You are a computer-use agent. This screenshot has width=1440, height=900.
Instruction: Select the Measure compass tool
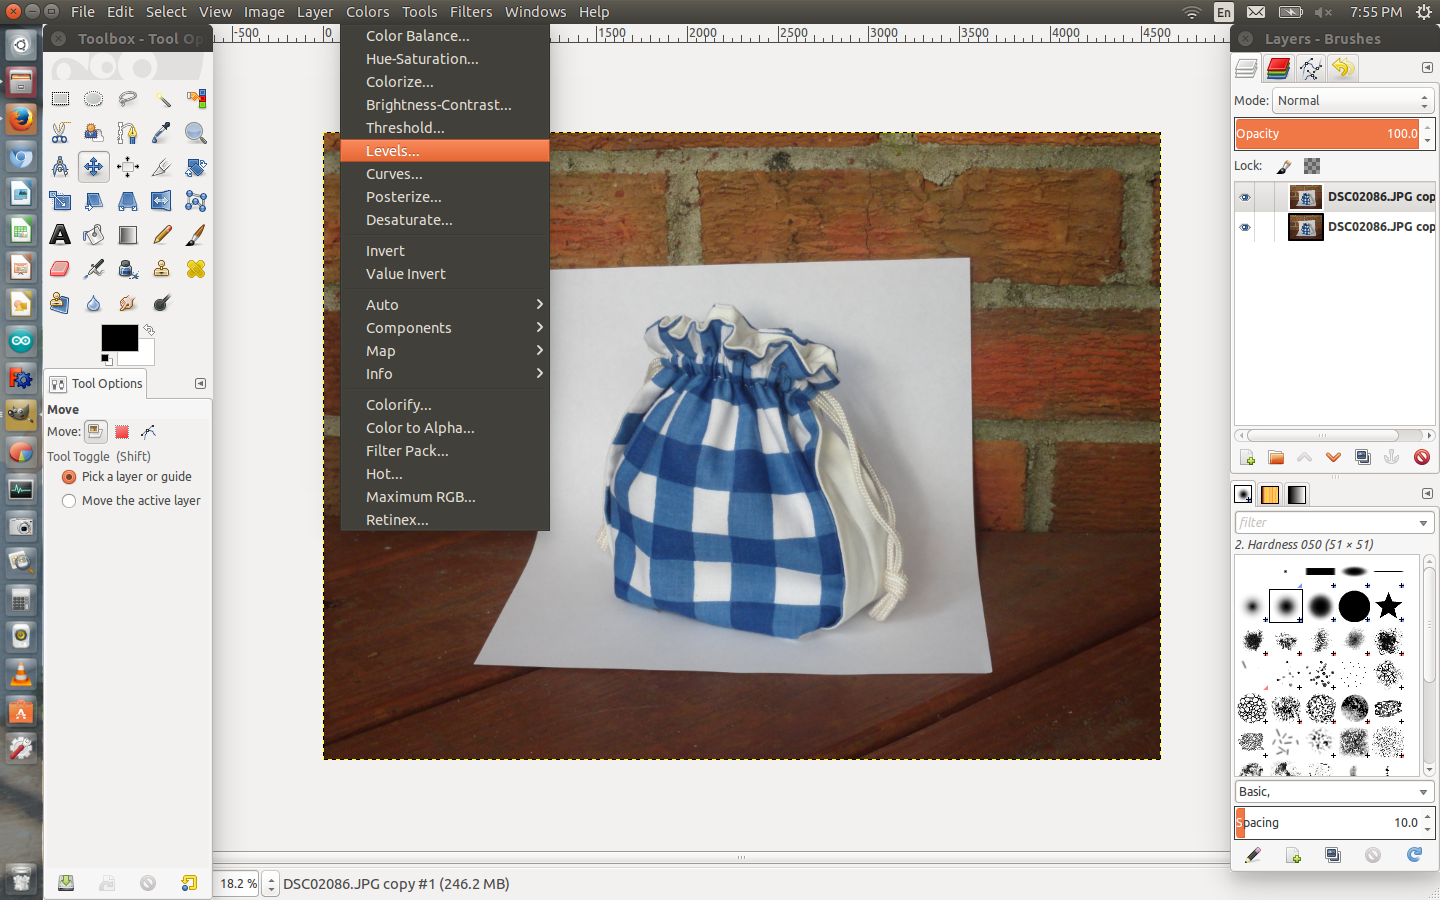[60, 167]
